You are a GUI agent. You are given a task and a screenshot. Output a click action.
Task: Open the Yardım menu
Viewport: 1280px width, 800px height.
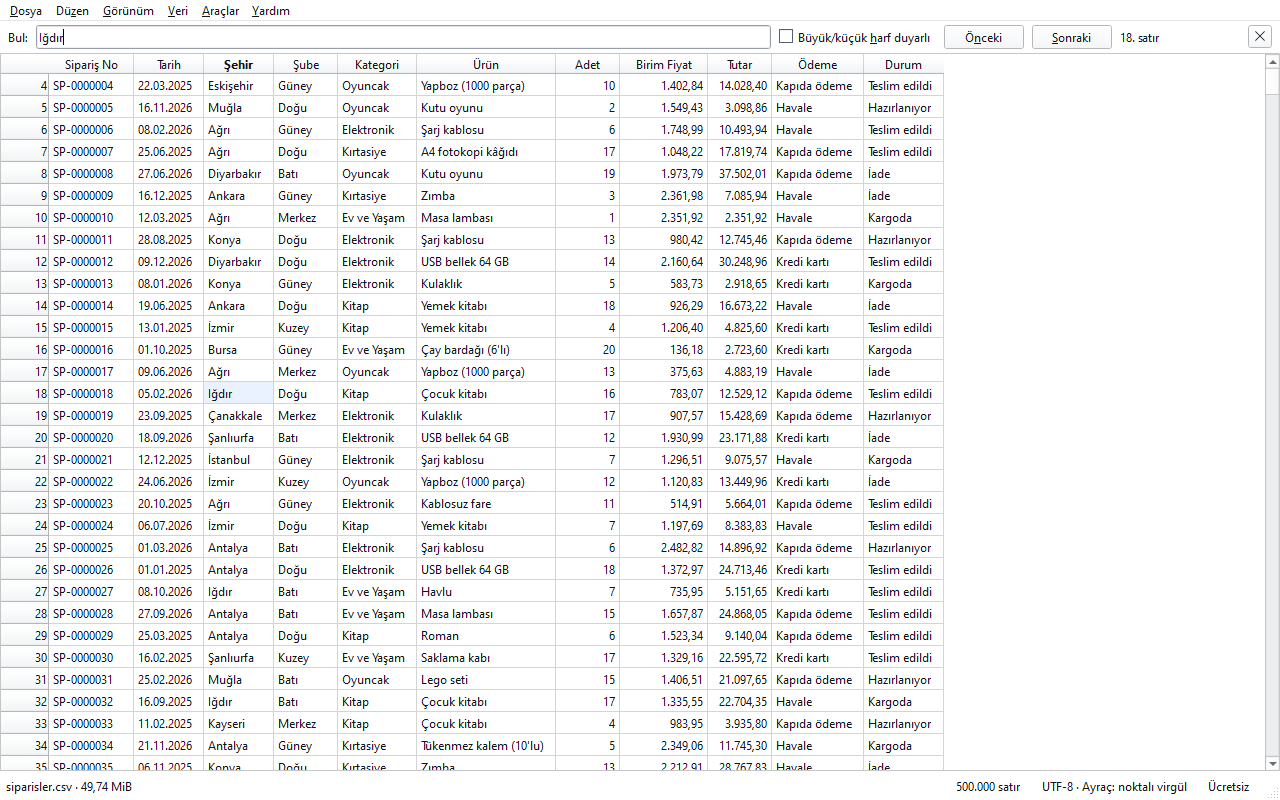point(271,11)
